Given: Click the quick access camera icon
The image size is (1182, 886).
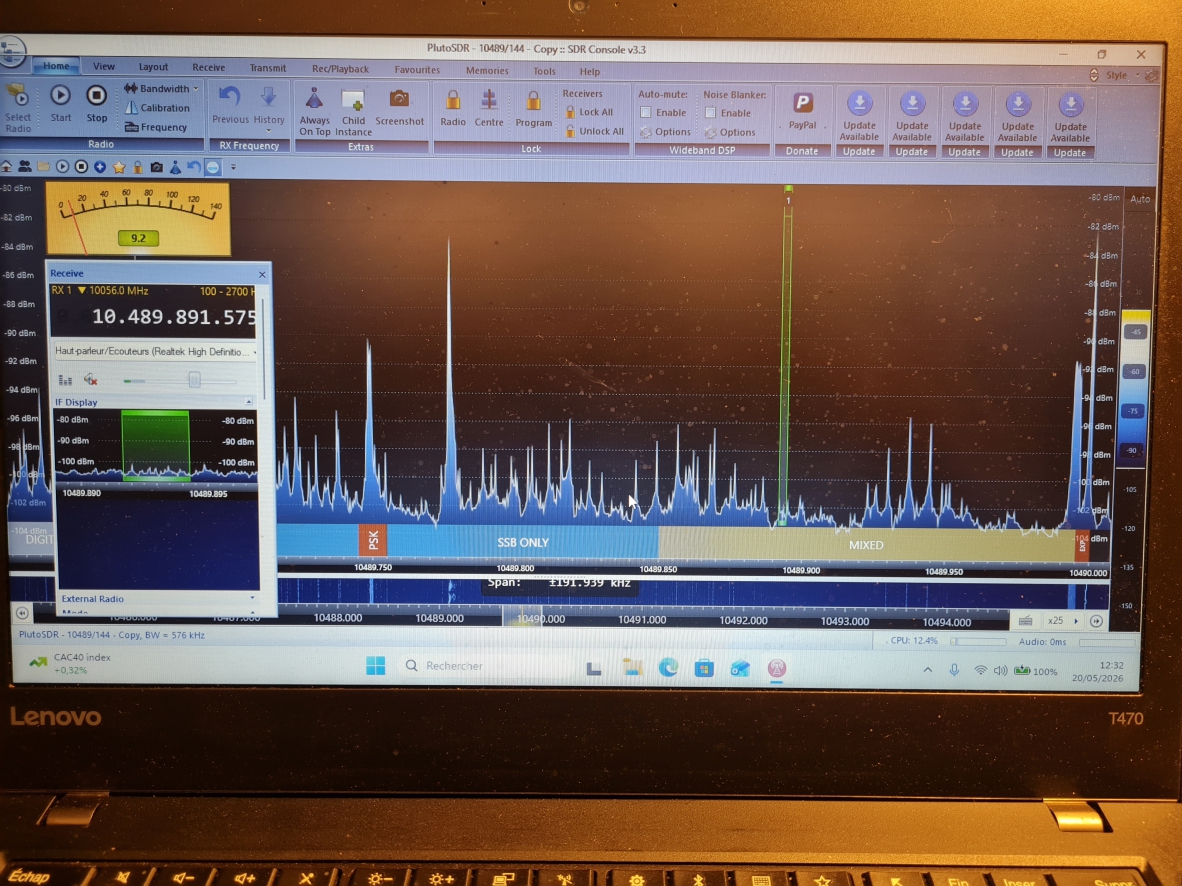Looking at the screenshot, I should click(x=156, y=167).
